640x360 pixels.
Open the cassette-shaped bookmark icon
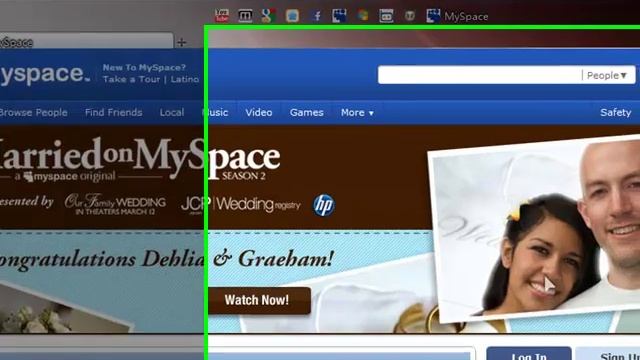point(386,16)
